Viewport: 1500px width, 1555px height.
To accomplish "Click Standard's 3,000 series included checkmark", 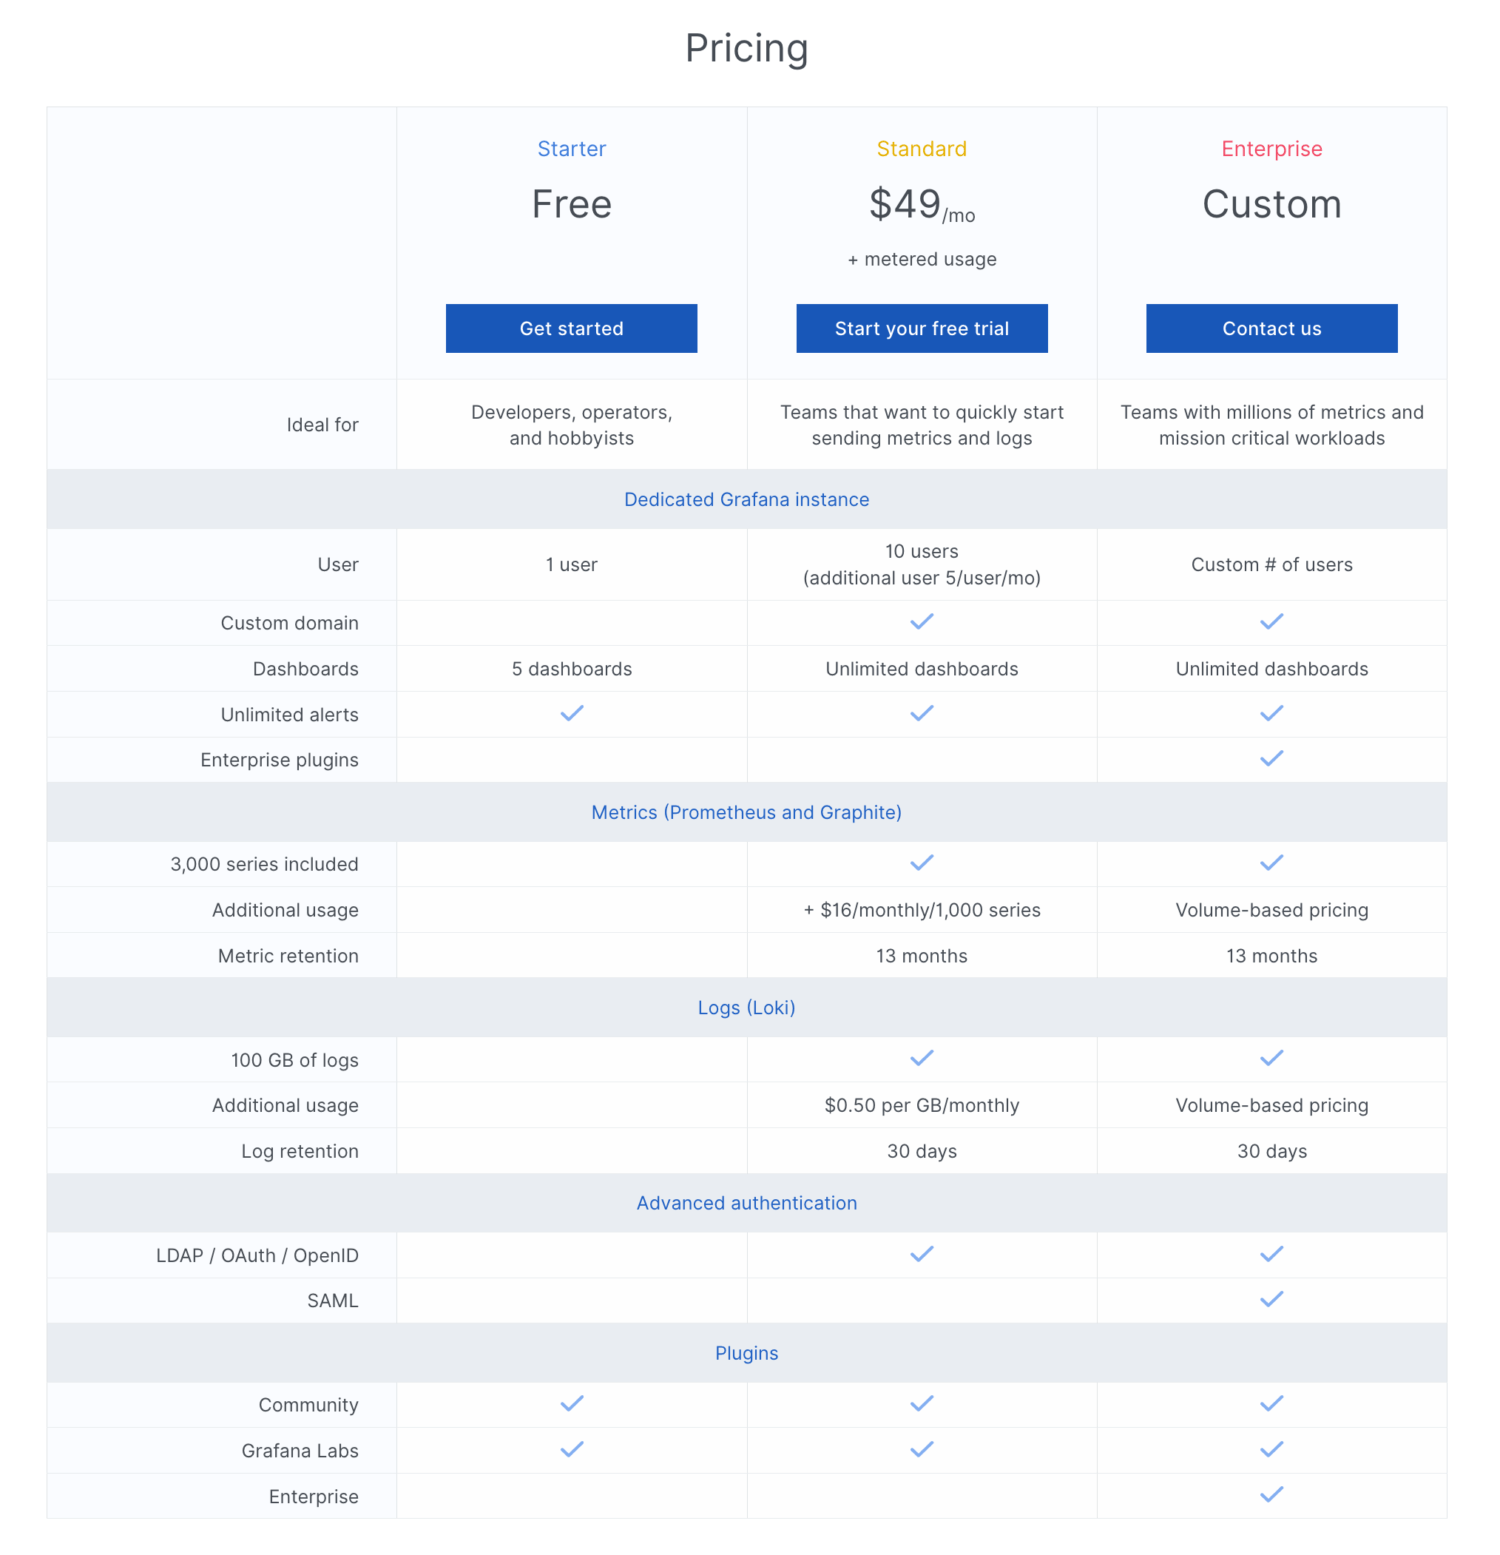I will pyautogui.click(x=922, y=863).
